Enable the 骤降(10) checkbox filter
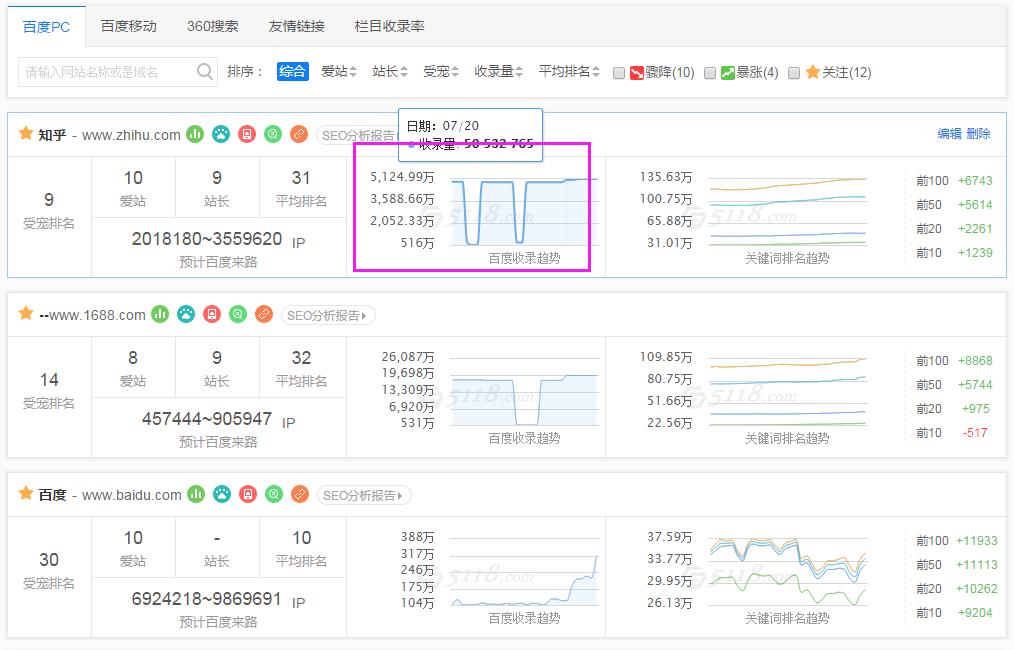1014x650 pixels. [619, 72]
